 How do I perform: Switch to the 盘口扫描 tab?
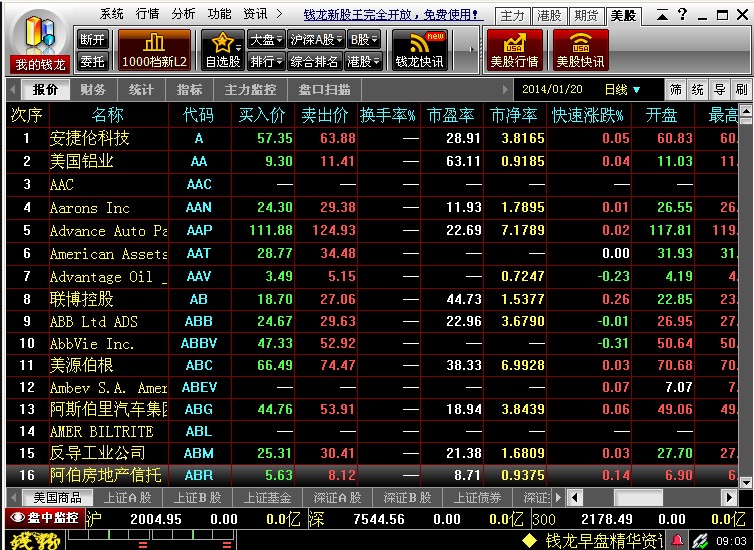(x=325, y=90)
